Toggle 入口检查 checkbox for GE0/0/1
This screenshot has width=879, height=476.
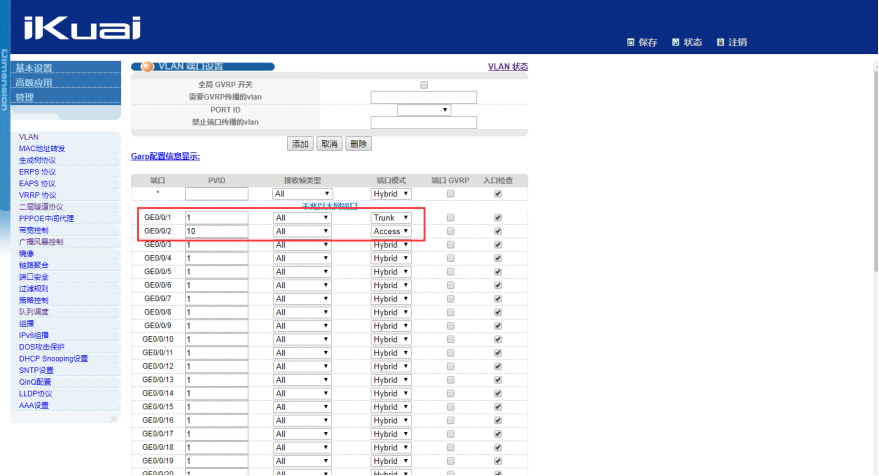[x=498, y=218]
